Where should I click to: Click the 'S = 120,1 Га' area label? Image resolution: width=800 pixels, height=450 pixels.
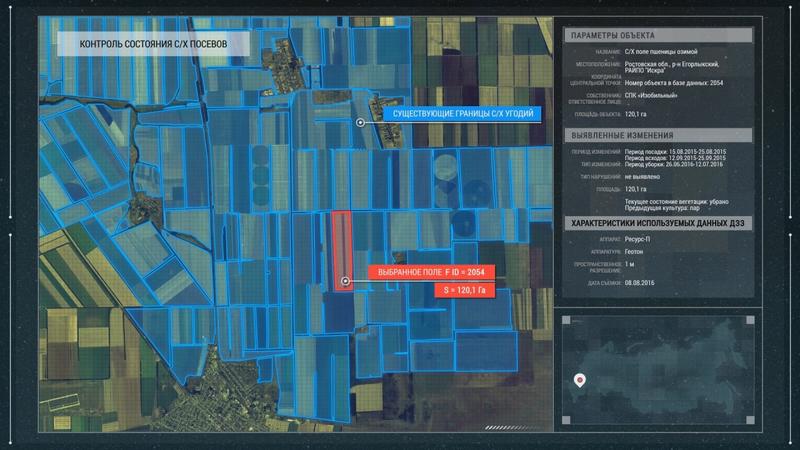coord(468,290)
